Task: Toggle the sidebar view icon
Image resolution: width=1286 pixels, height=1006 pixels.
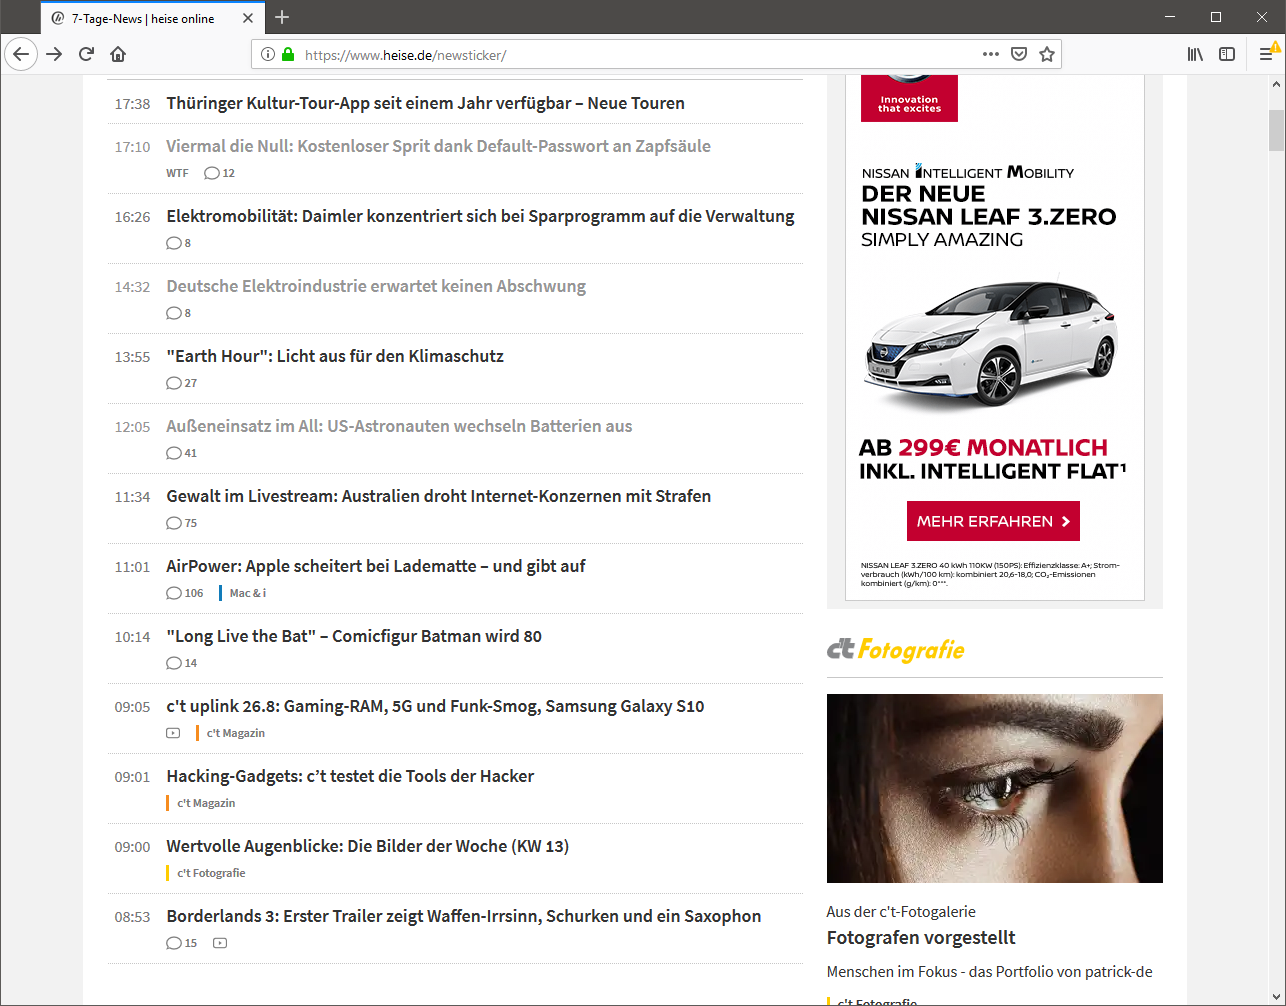Action: click(x=1227, y=54)
